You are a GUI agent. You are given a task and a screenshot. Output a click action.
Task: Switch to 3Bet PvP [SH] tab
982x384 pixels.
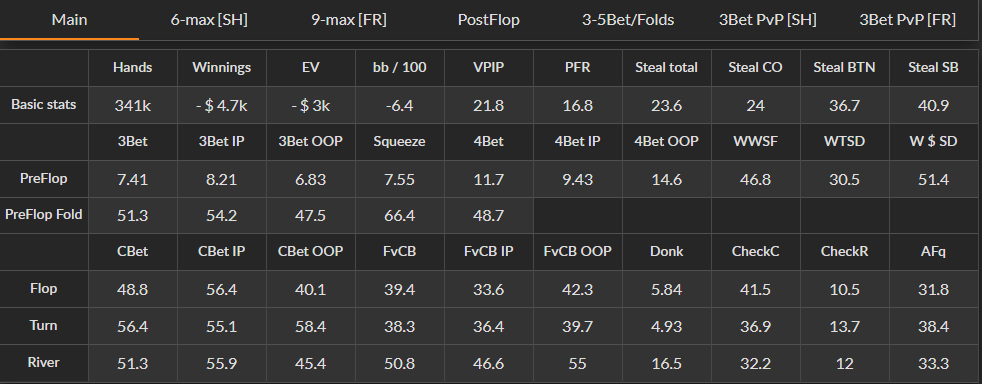[768, 19]
